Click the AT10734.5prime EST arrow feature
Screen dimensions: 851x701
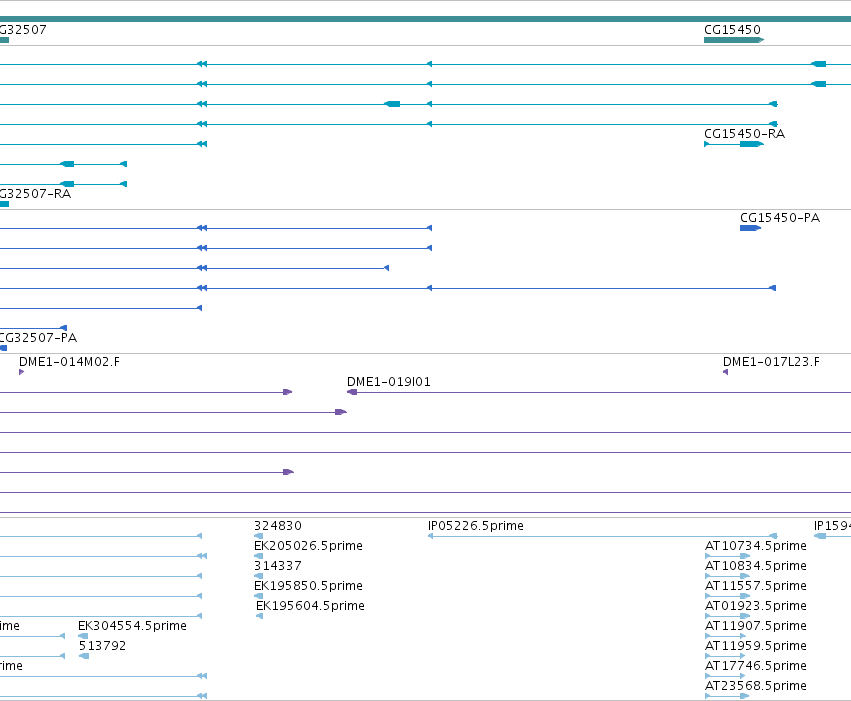[727, 556]
